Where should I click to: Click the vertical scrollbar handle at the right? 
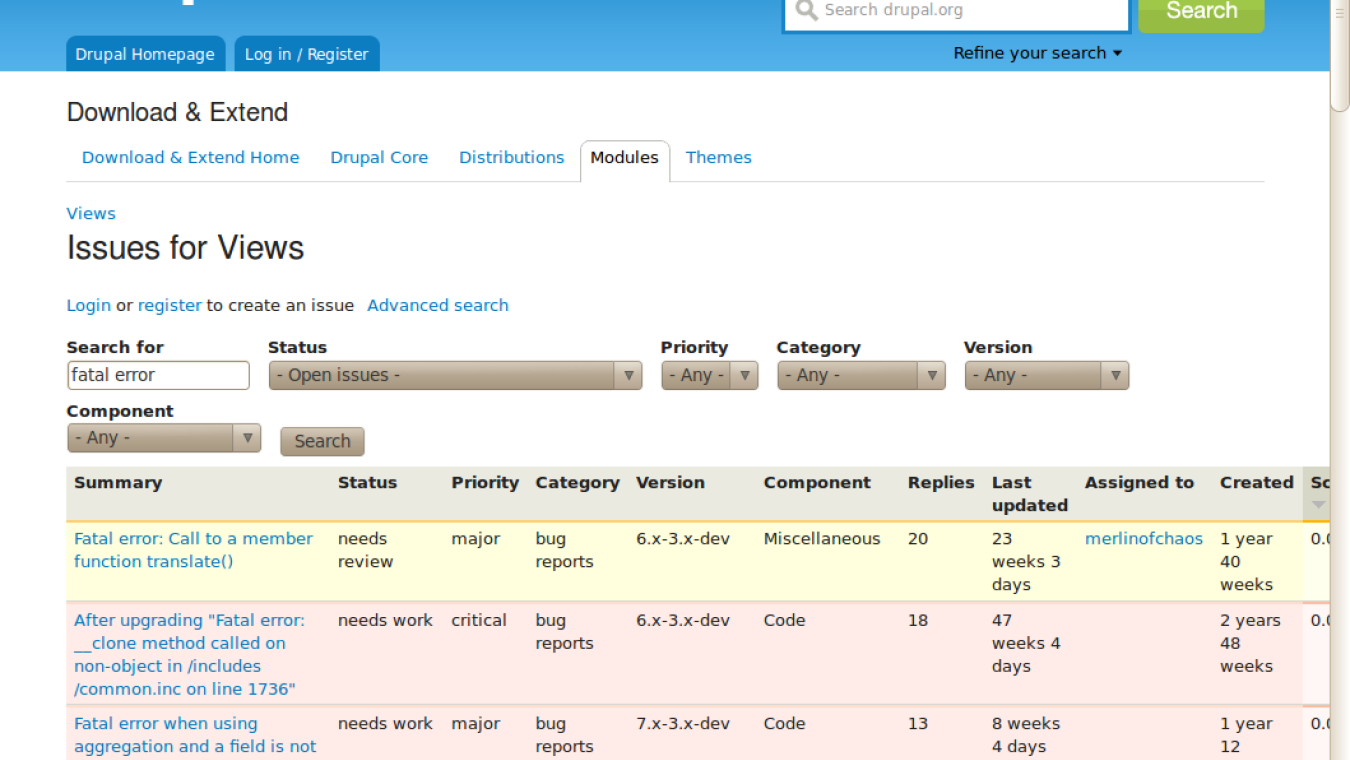[x=1340, y=55]
